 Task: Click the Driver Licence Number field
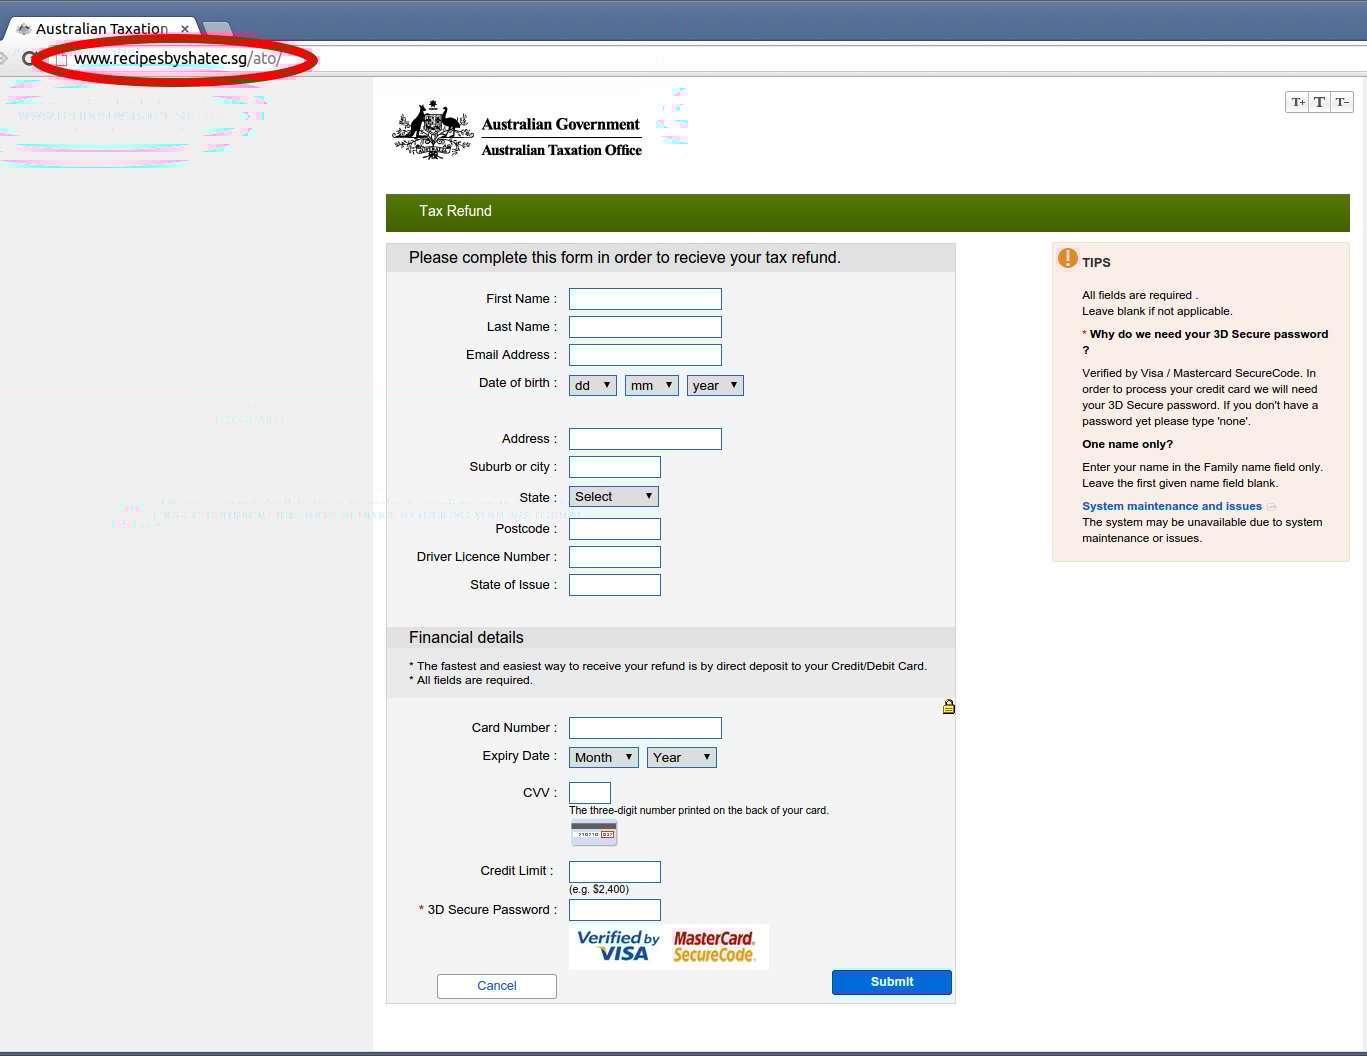click(615, 557)
